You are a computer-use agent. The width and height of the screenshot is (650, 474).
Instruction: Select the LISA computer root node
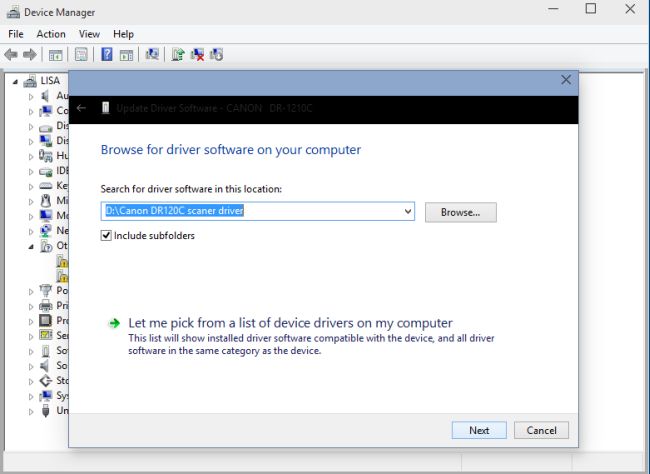click(x=41, y=80)
